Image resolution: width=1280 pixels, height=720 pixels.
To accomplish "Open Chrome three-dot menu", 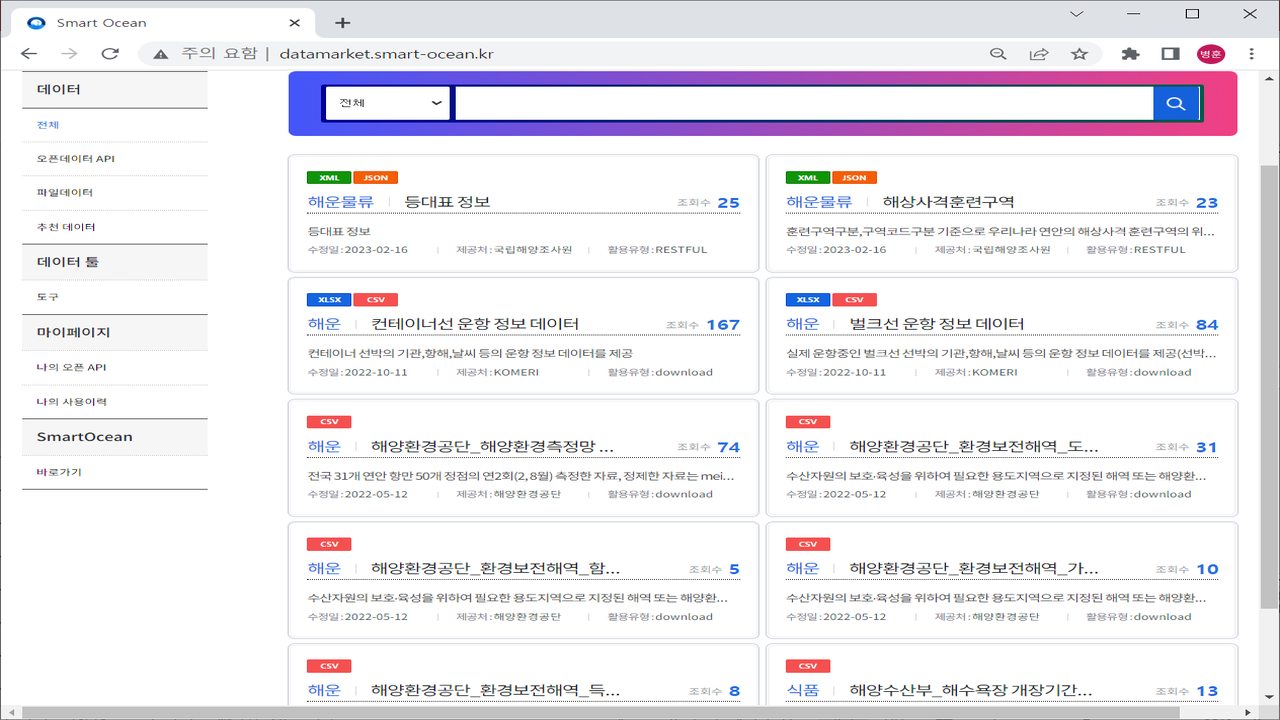I will click(x=1252, y=54).
